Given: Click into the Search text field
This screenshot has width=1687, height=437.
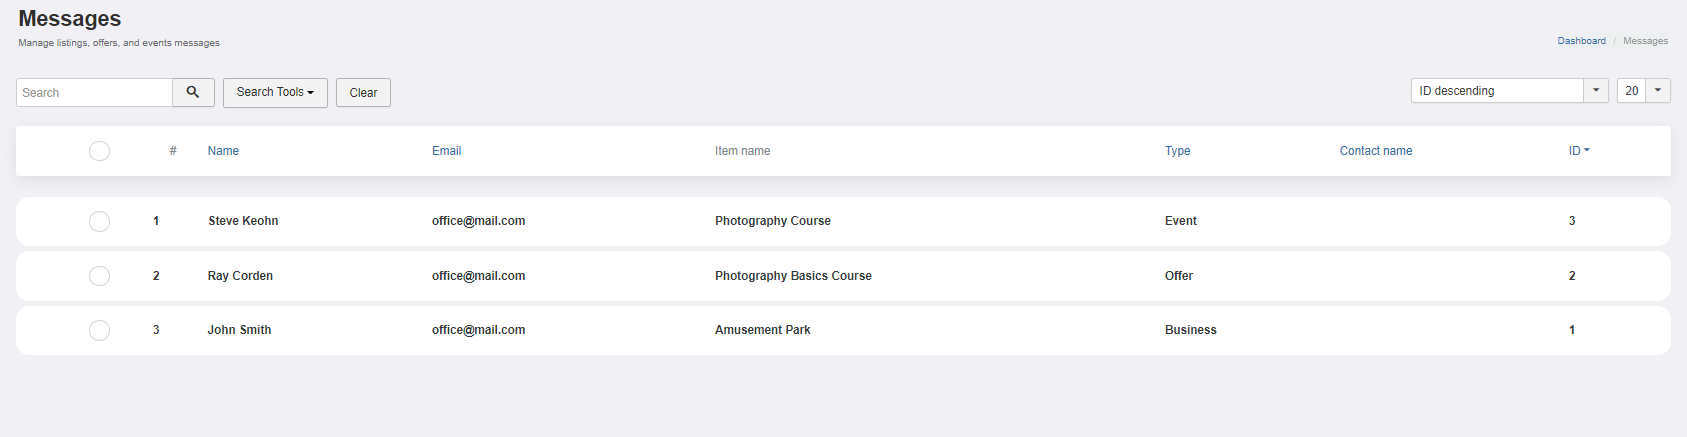Looking at the screenshot, I should tap(94, 92).
